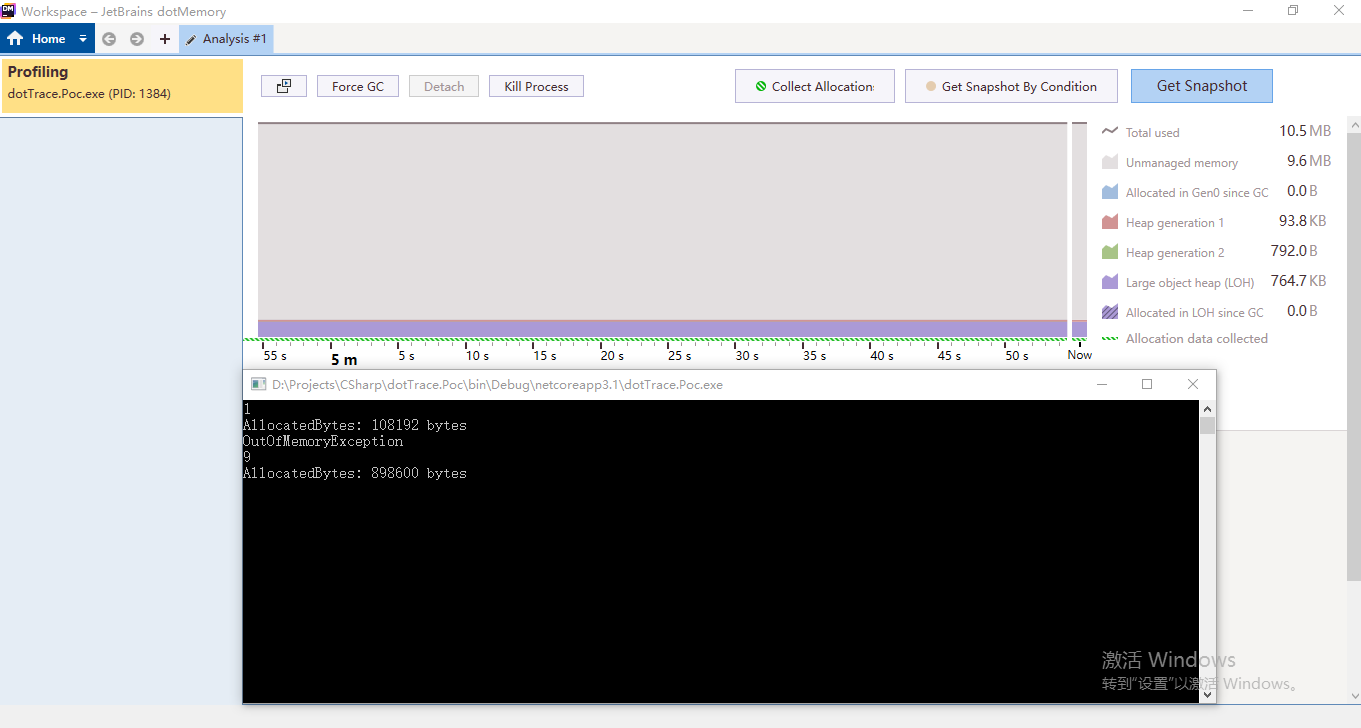Click the green Heap generation 2 swatch
1361x728 pixels.
coord(1110,252)
